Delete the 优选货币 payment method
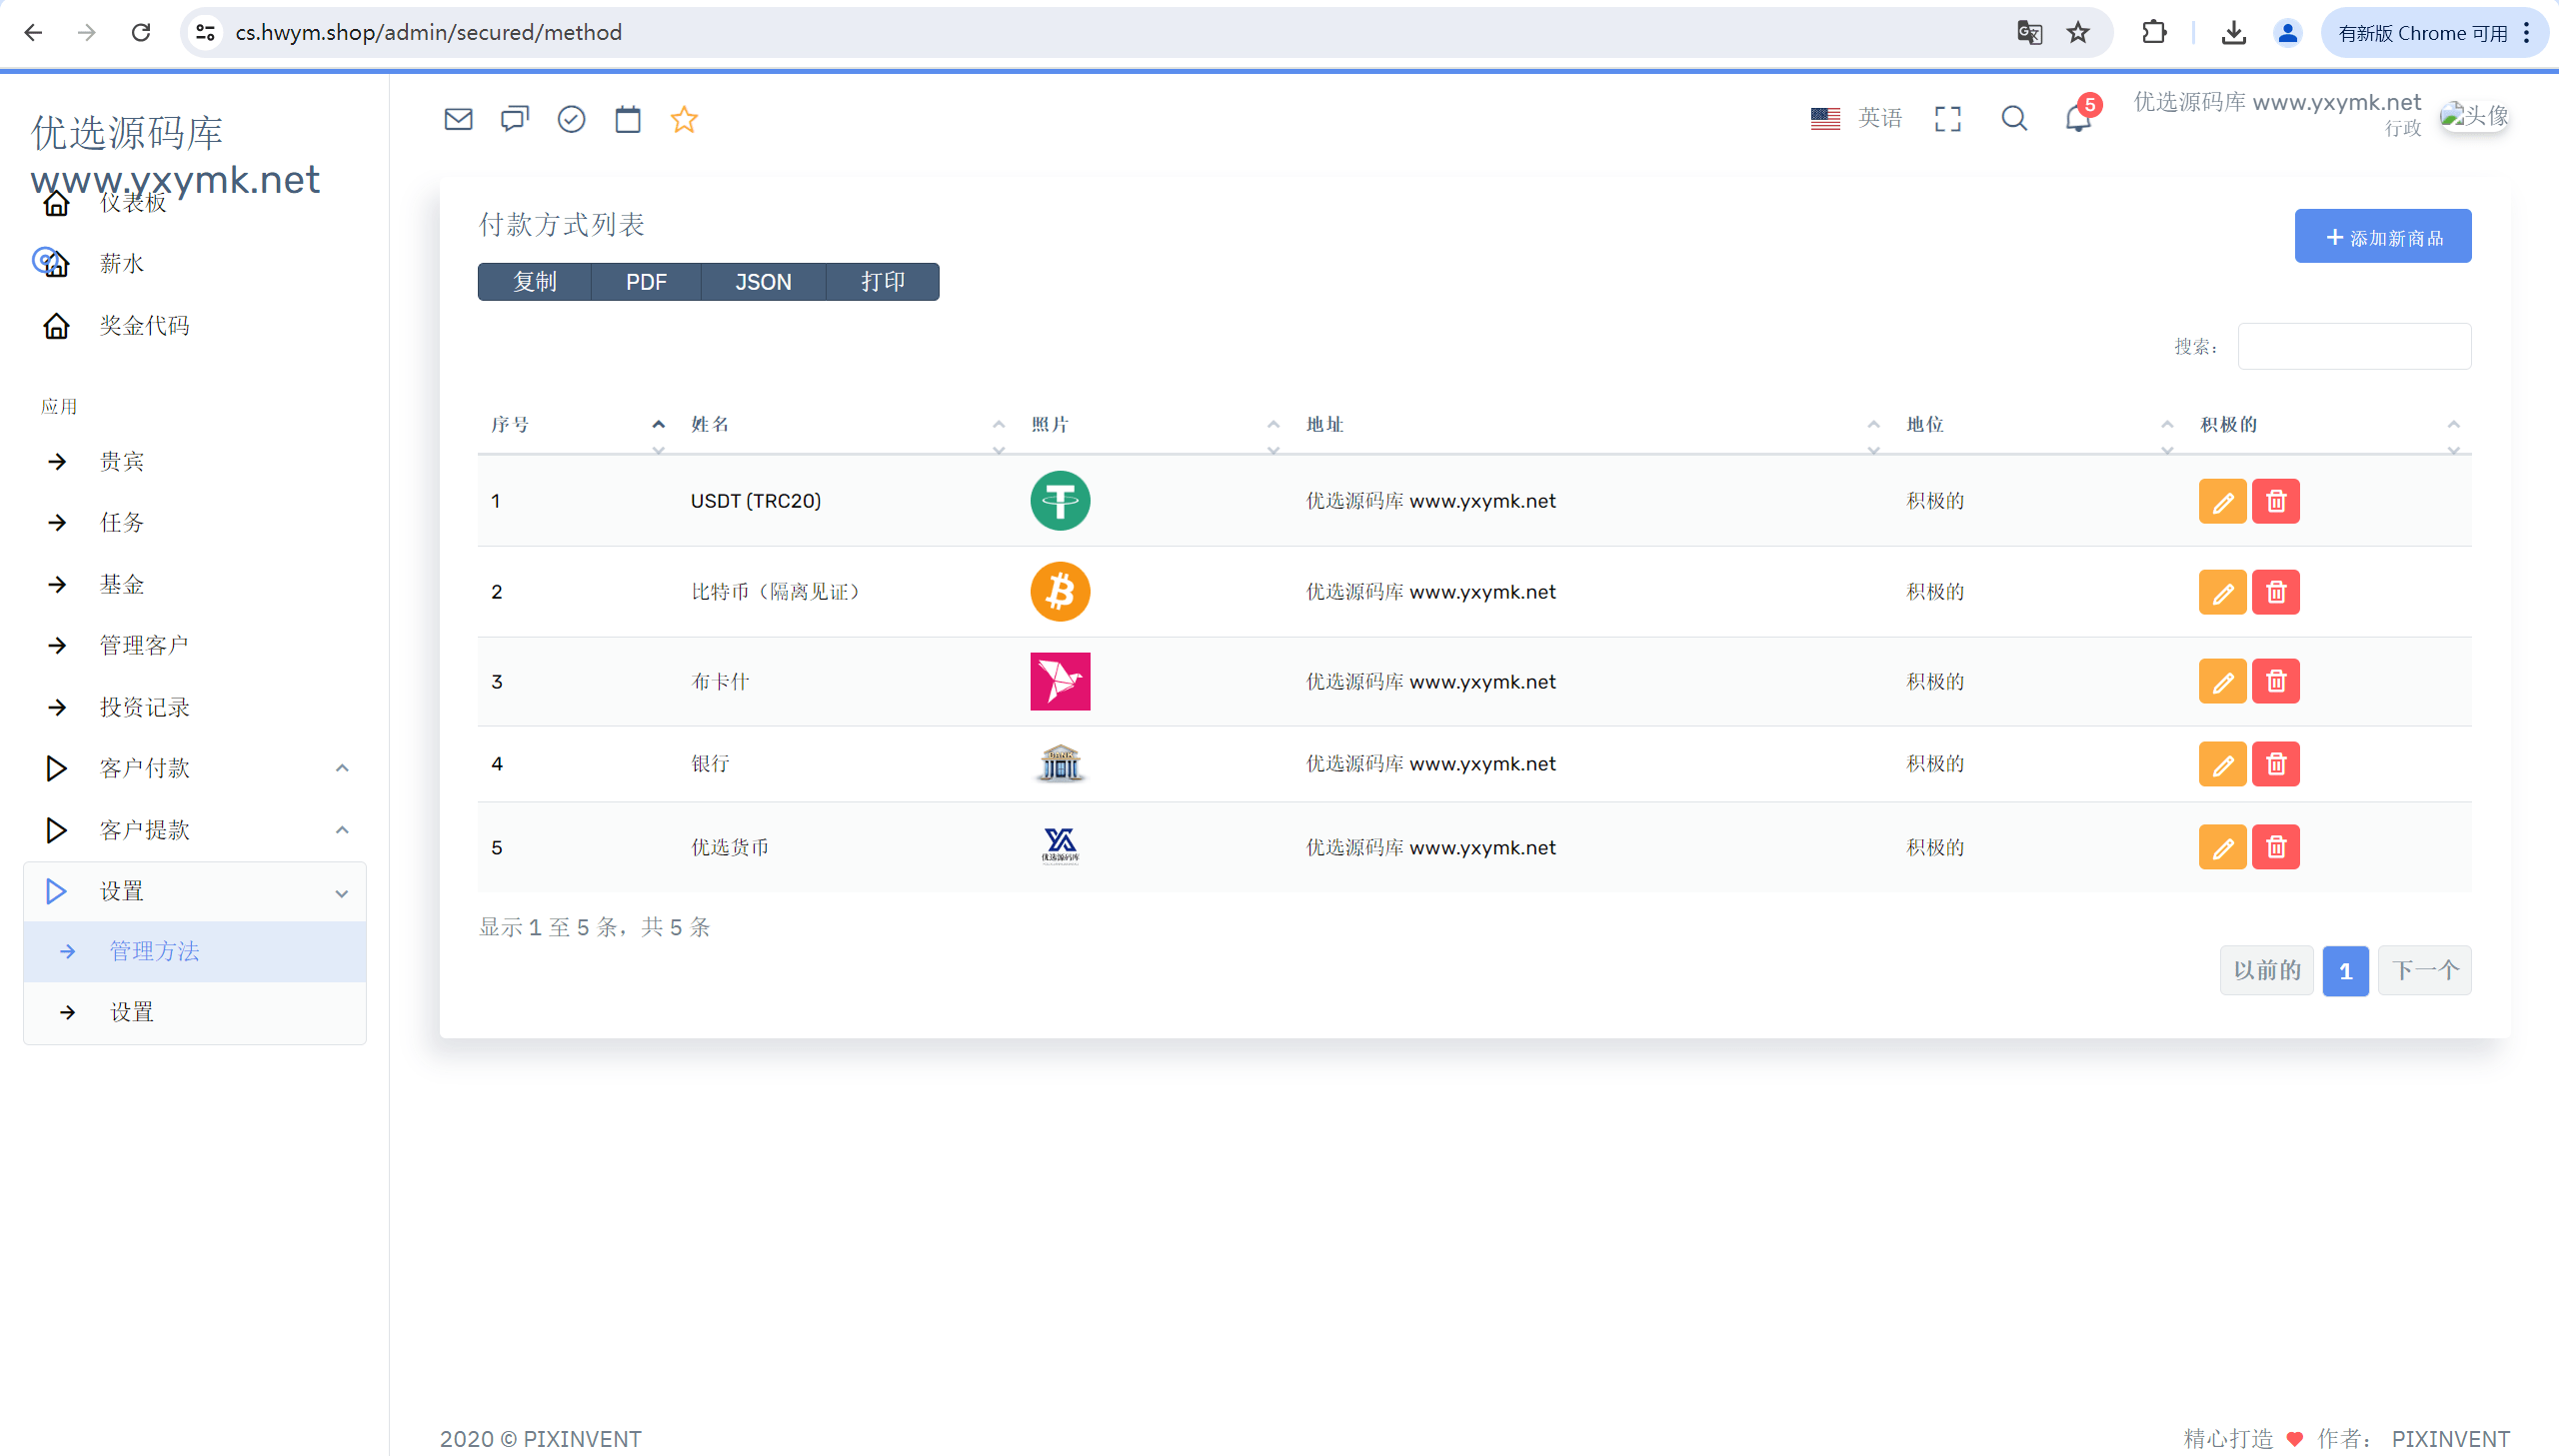This screenshot has width=2559, height=1456. [x=2276, y=847]
